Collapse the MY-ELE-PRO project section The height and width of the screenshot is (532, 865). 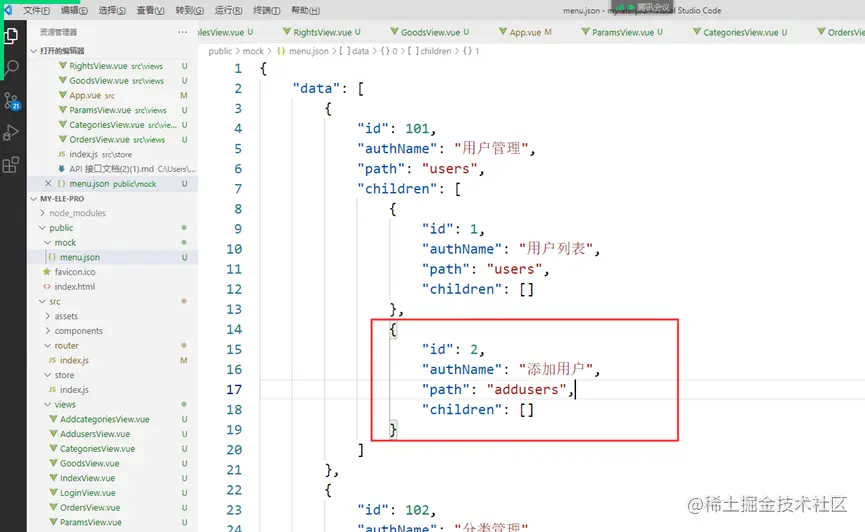[x=62, y=199]
